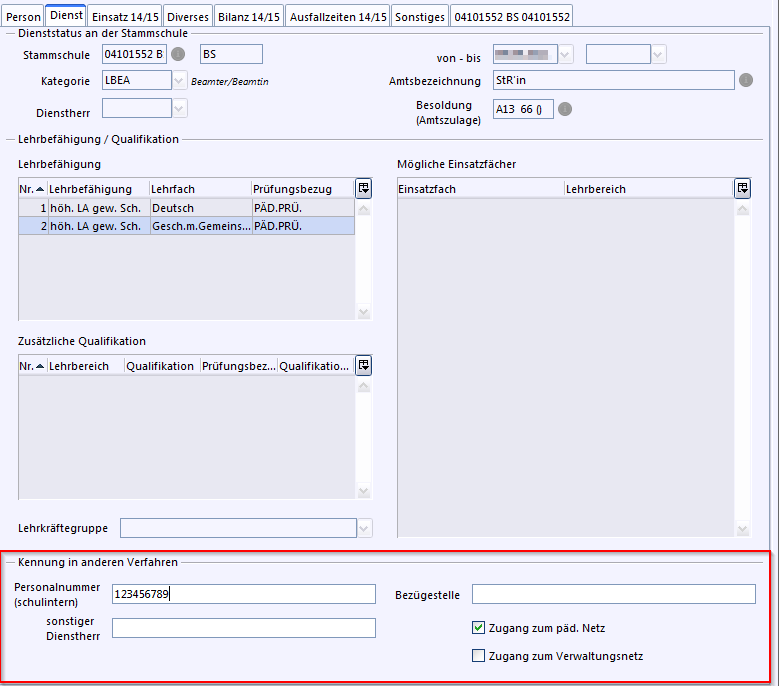Enable Zugang zum Verwaltungsnetz checkbox

479,657
